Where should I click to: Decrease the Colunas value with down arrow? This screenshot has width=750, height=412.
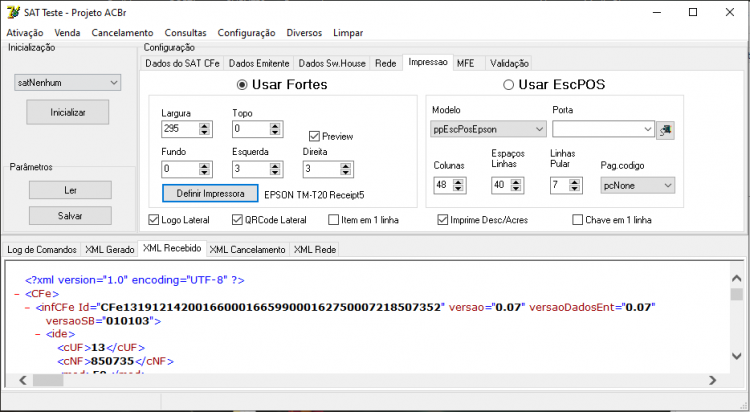click(458, 189)
